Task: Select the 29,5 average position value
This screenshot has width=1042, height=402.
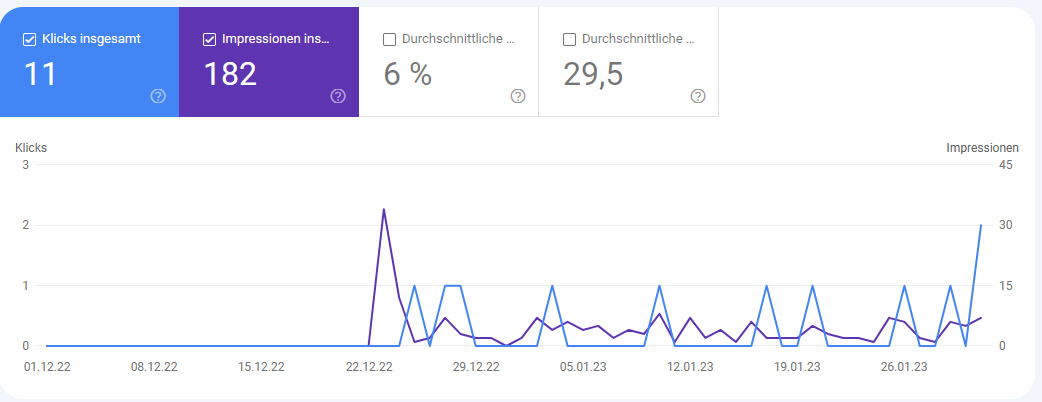Action: click(x=594, y=75)
